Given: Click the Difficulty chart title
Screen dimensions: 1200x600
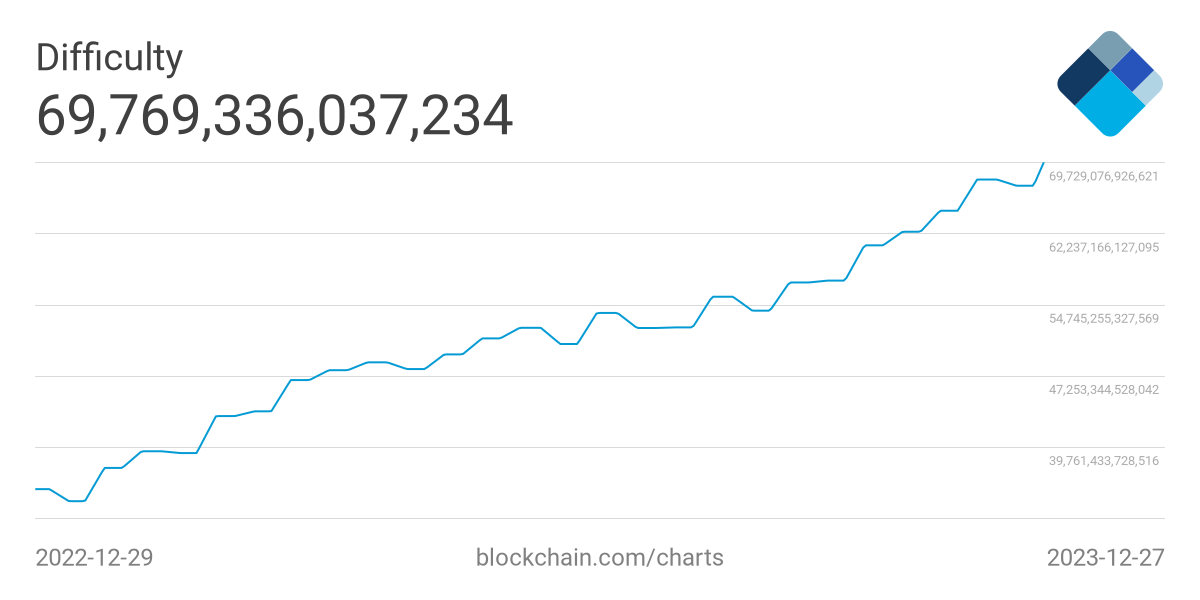Looking at the screenshot, I should [x=110, y=58].
